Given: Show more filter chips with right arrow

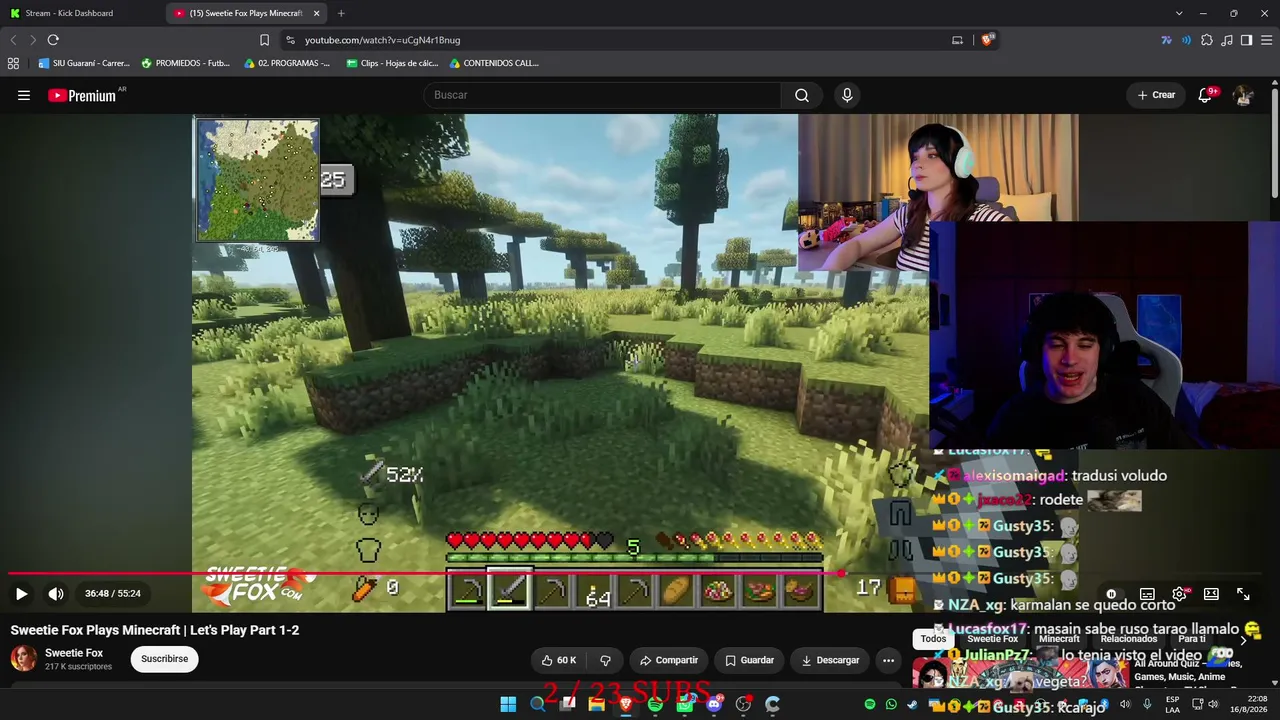Looking at the screenshot, I should tap(1243, 639).
